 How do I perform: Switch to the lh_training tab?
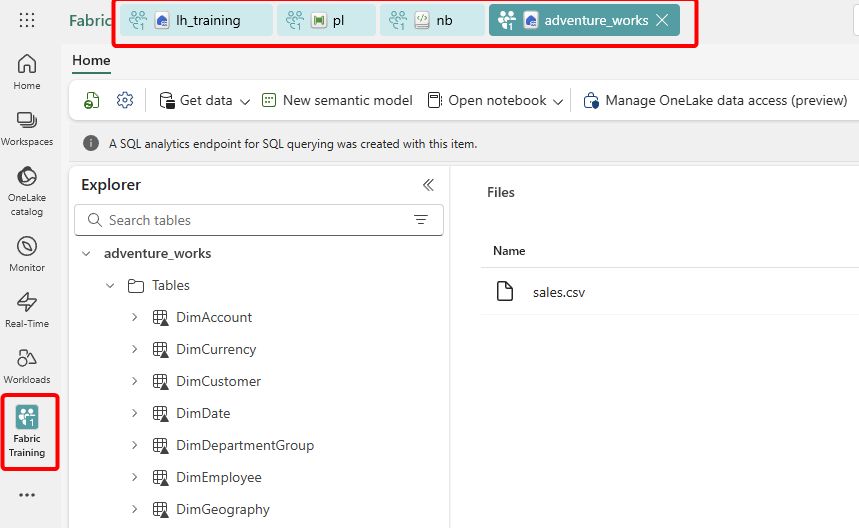[x=196, y=20]
